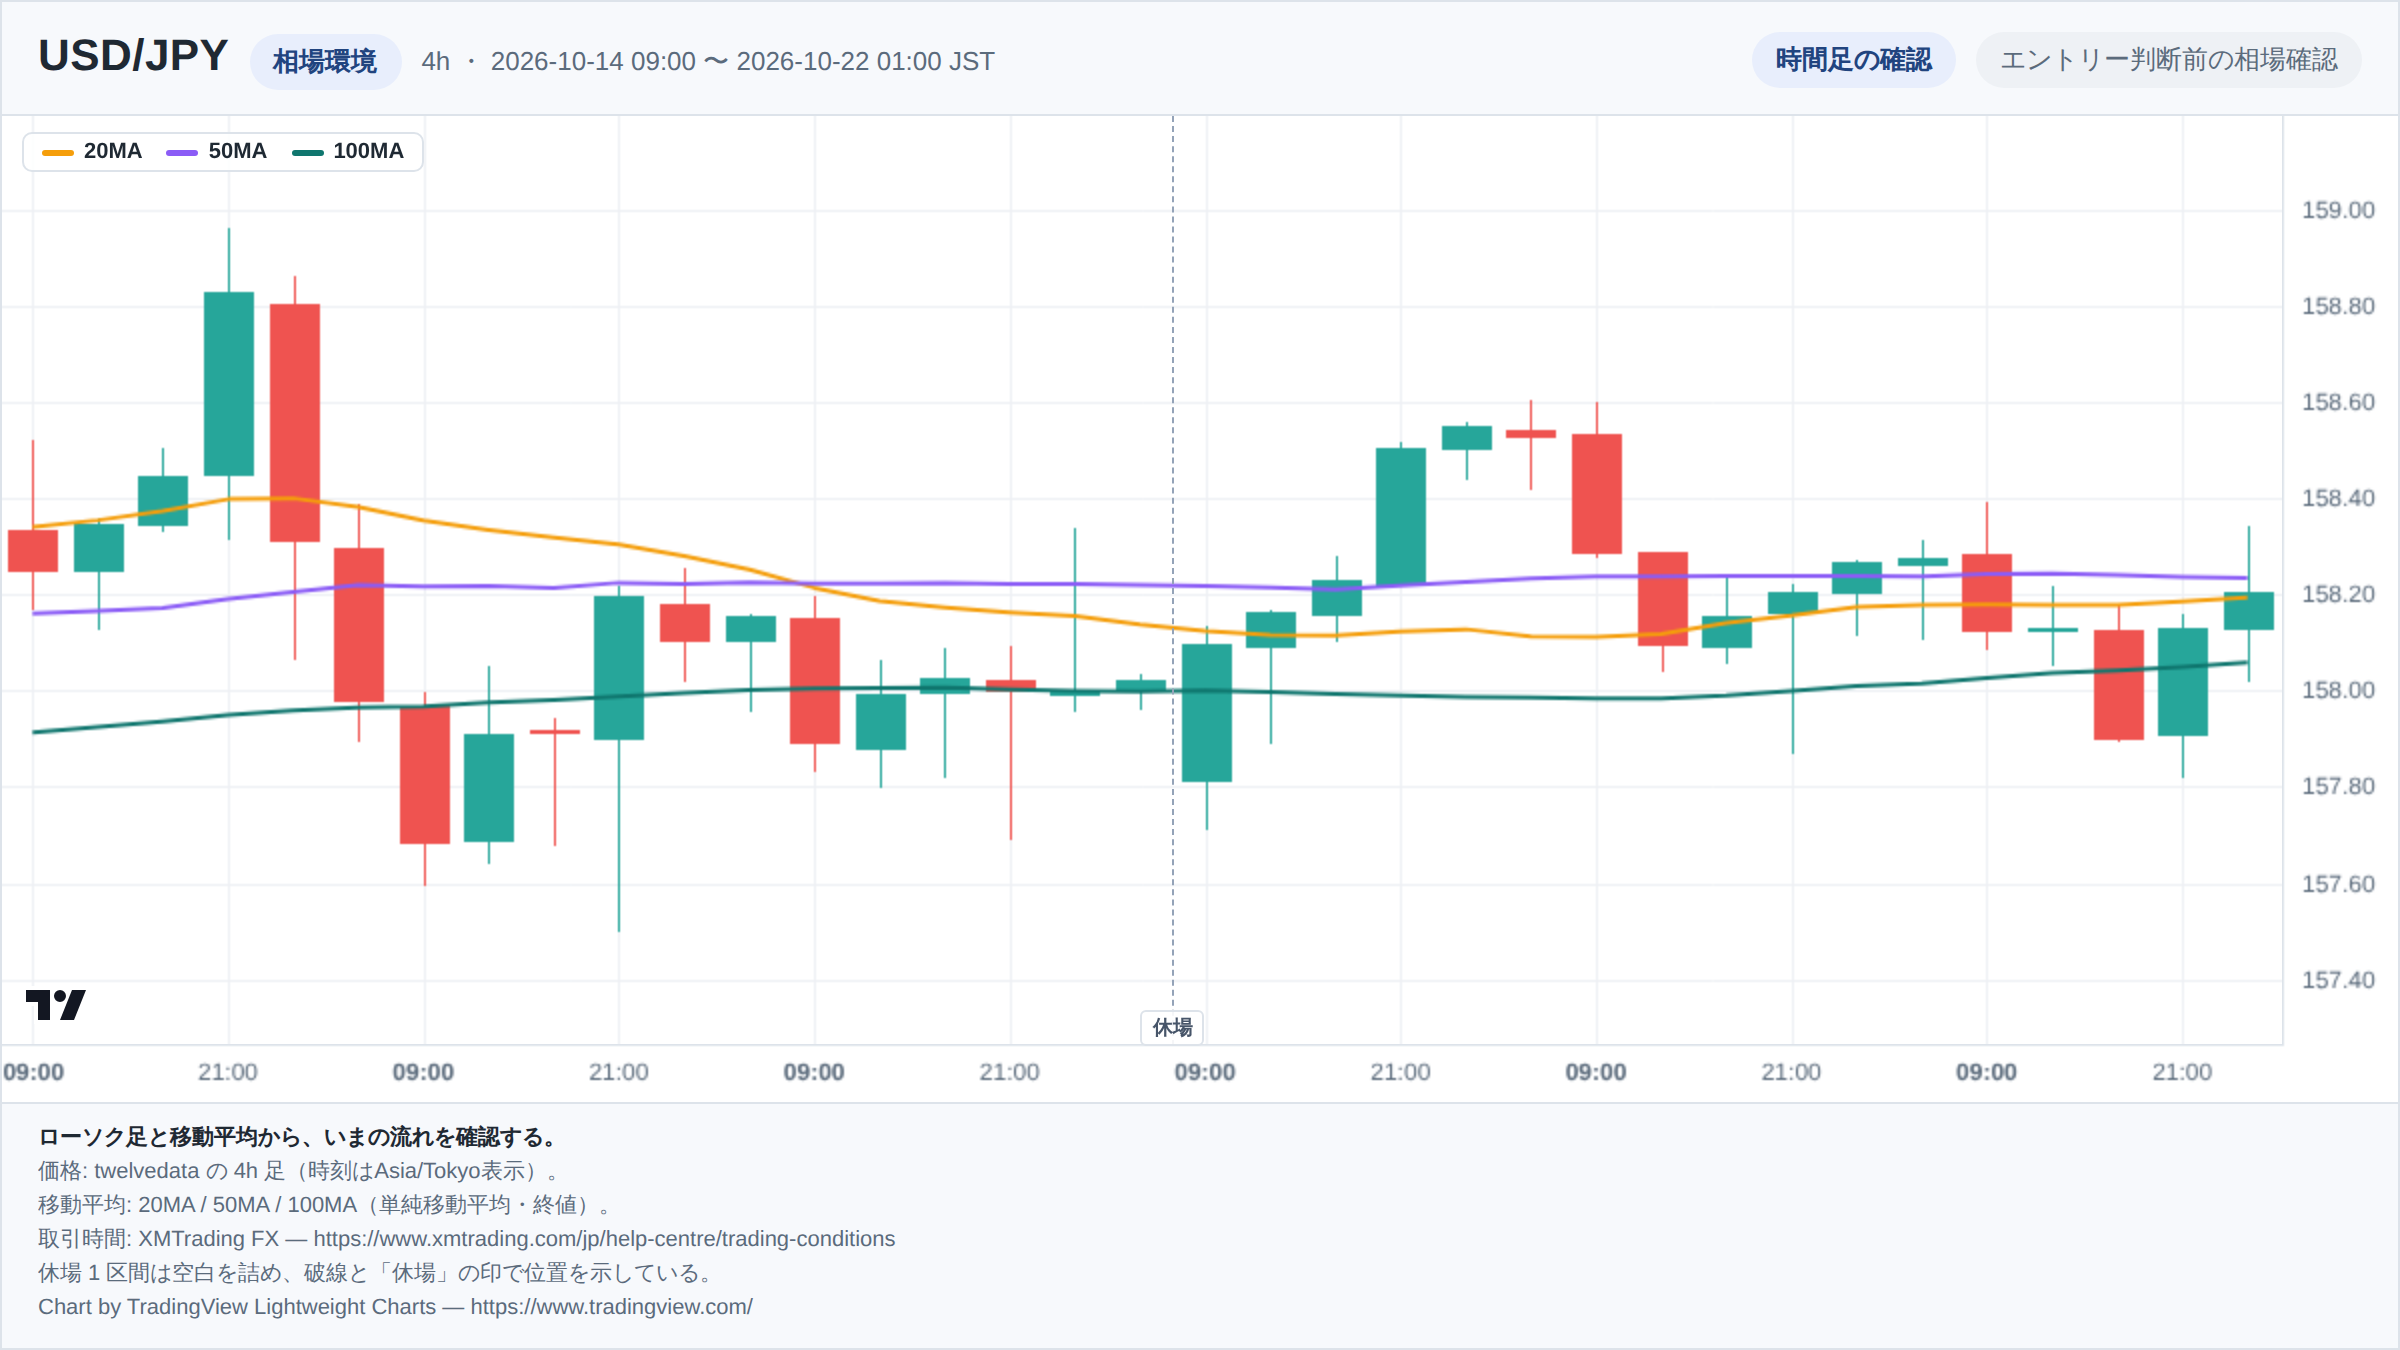The image size is (2400, 1350).
Task: Click the TradingView logo icon
Action: click(x=56, y=1004)
